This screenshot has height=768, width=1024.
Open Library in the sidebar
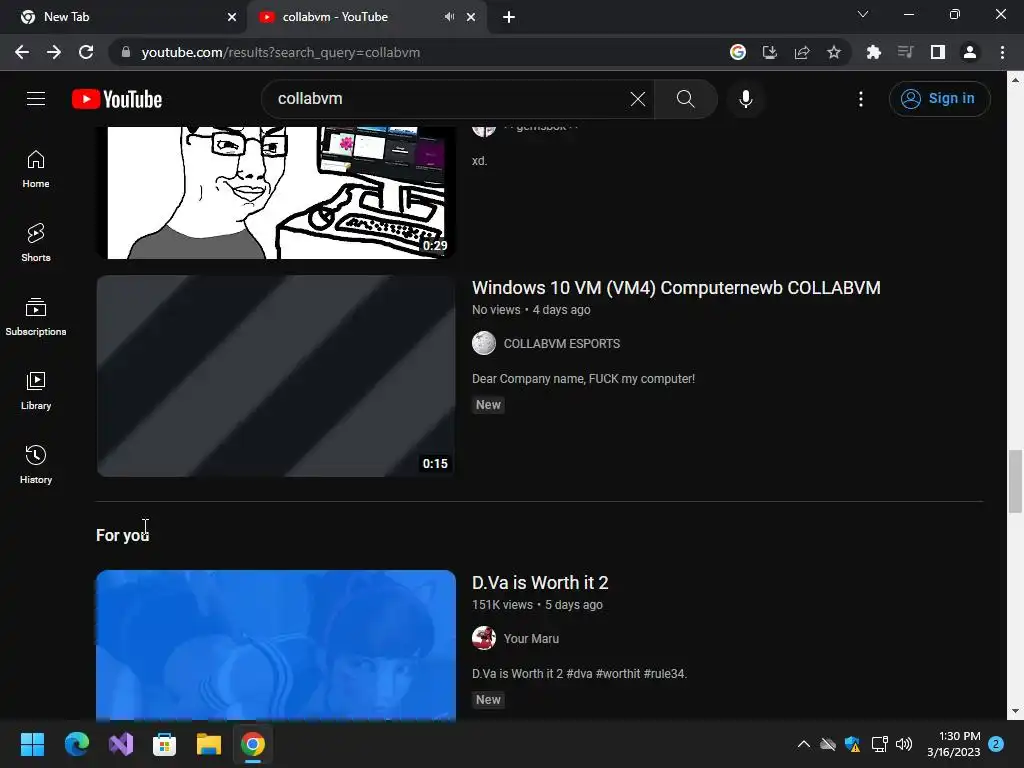[36, 391]
